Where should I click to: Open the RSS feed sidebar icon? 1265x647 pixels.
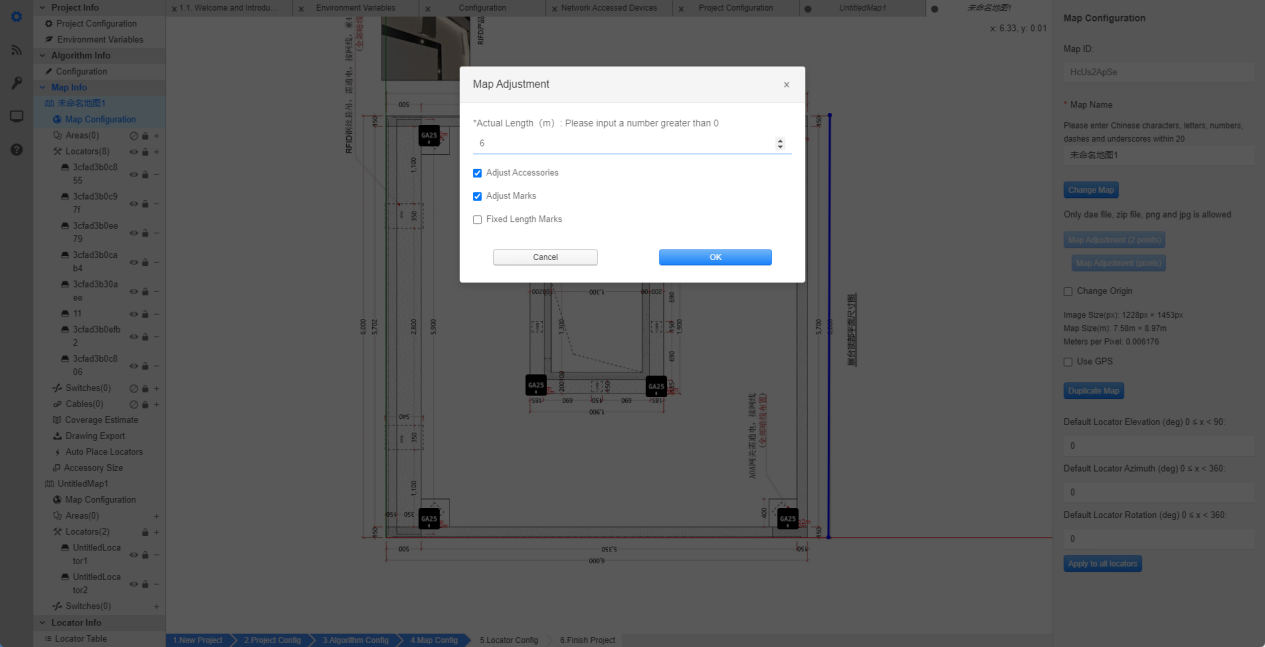pyautogui.click(x=16, y=50)
